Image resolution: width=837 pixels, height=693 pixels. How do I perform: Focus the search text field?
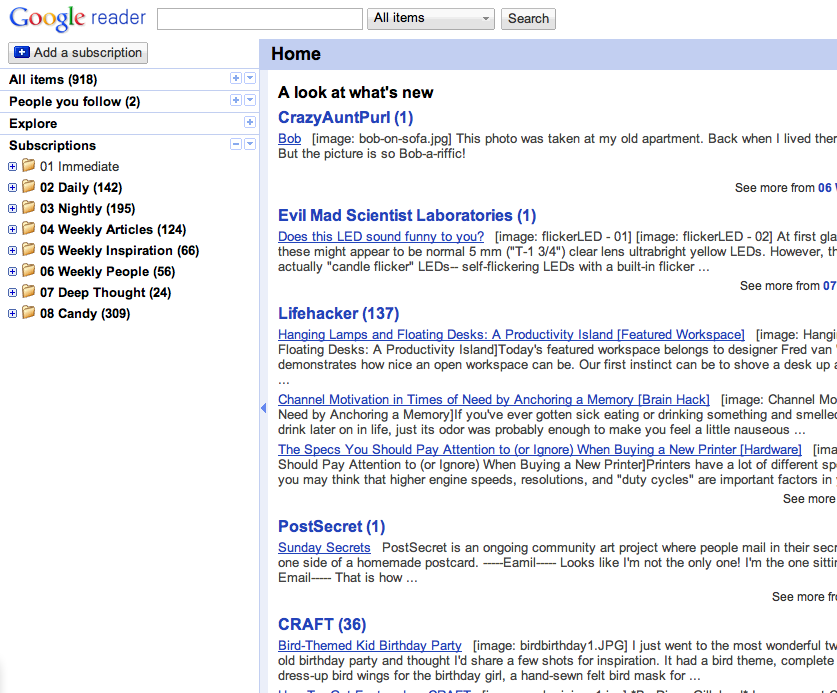260,19
